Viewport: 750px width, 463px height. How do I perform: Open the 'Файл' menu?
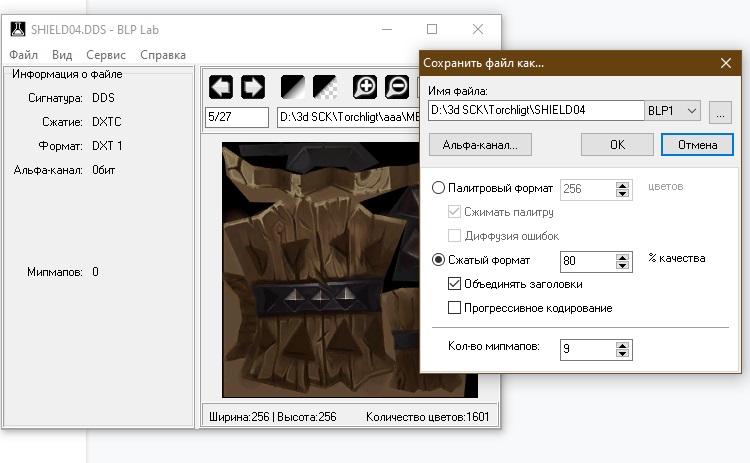[24, 55]
